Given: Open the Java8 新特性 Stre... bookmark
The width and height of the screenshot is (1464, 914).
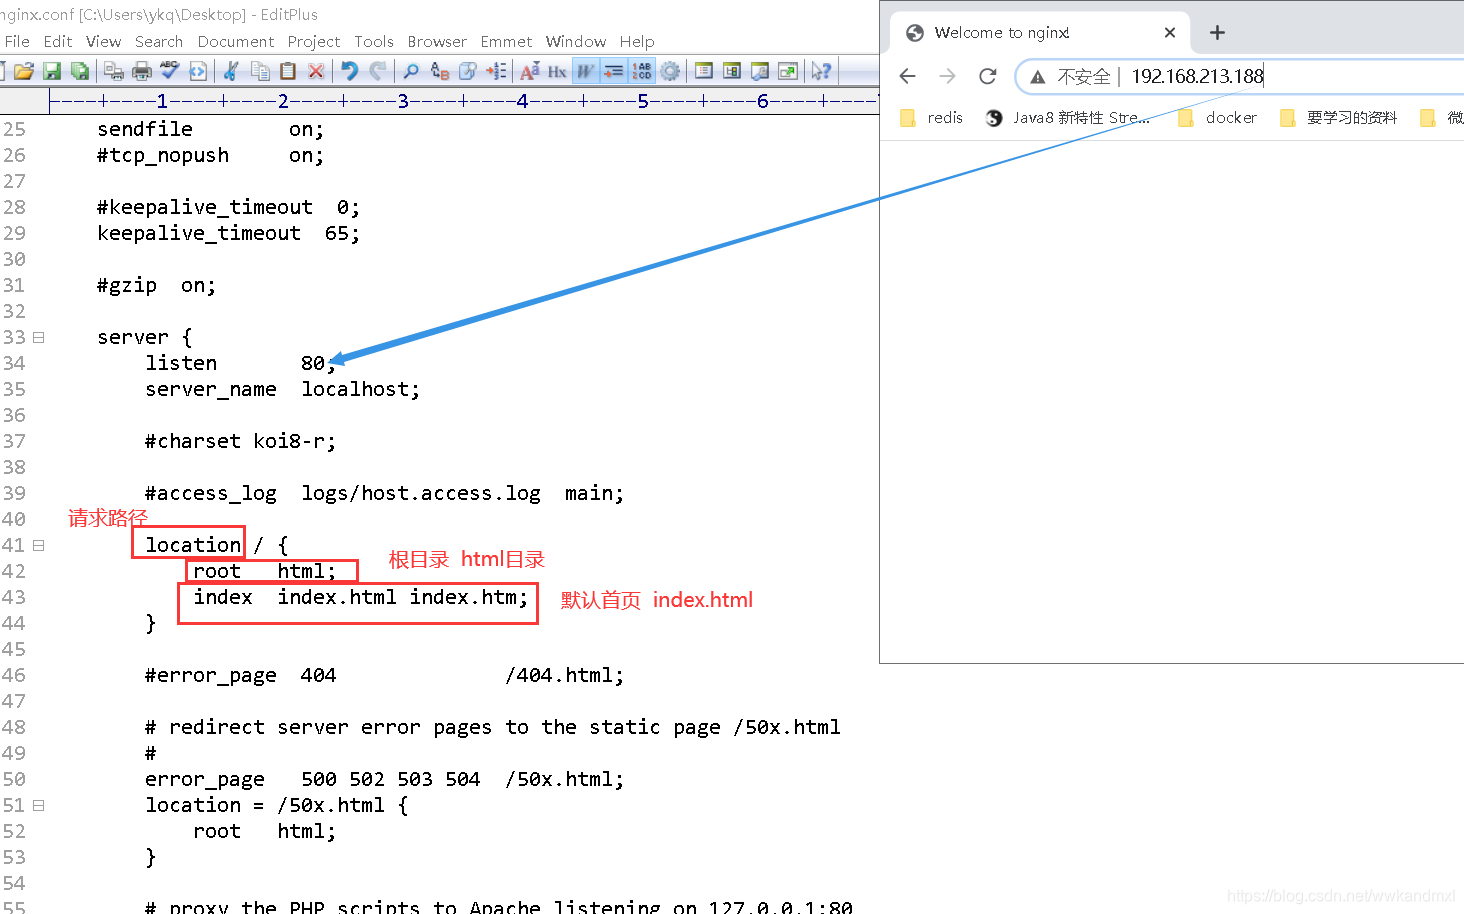Looking at the screenshot, I should [1068, 118].
